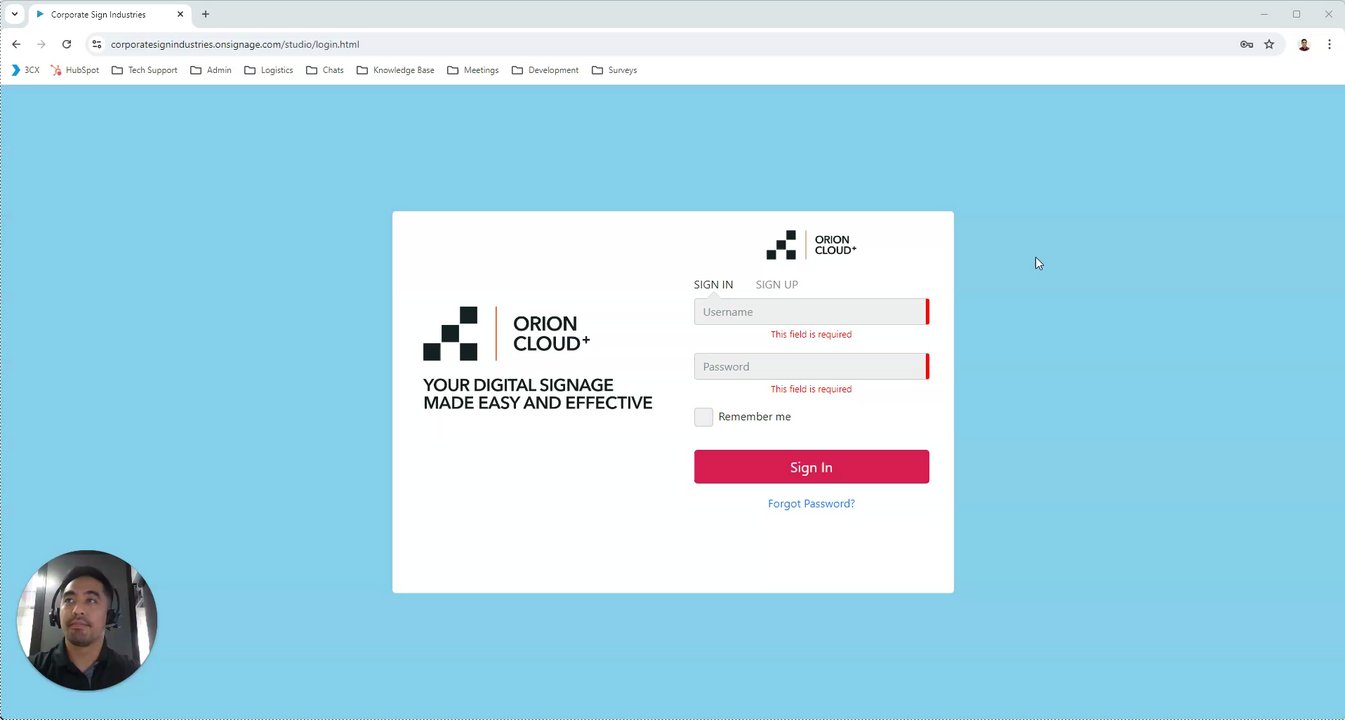Open Surveys bookmarks folder
This screenshot has height=720, width=1345.
614,70
